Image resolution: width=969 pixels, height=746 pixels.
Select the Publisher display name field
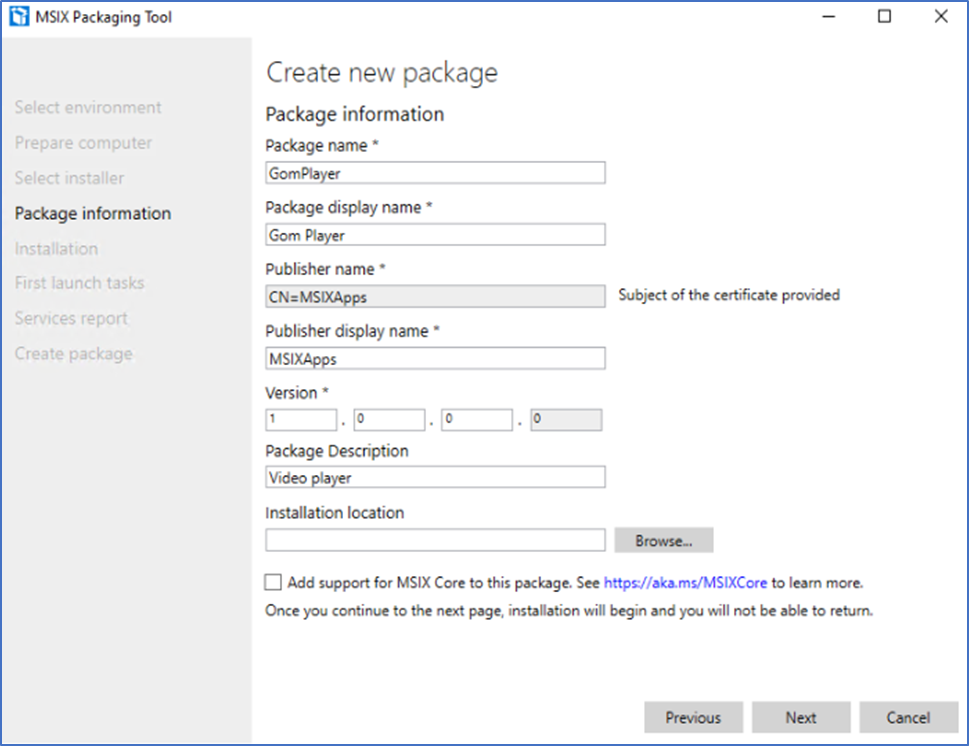click(x=435, y=358)
